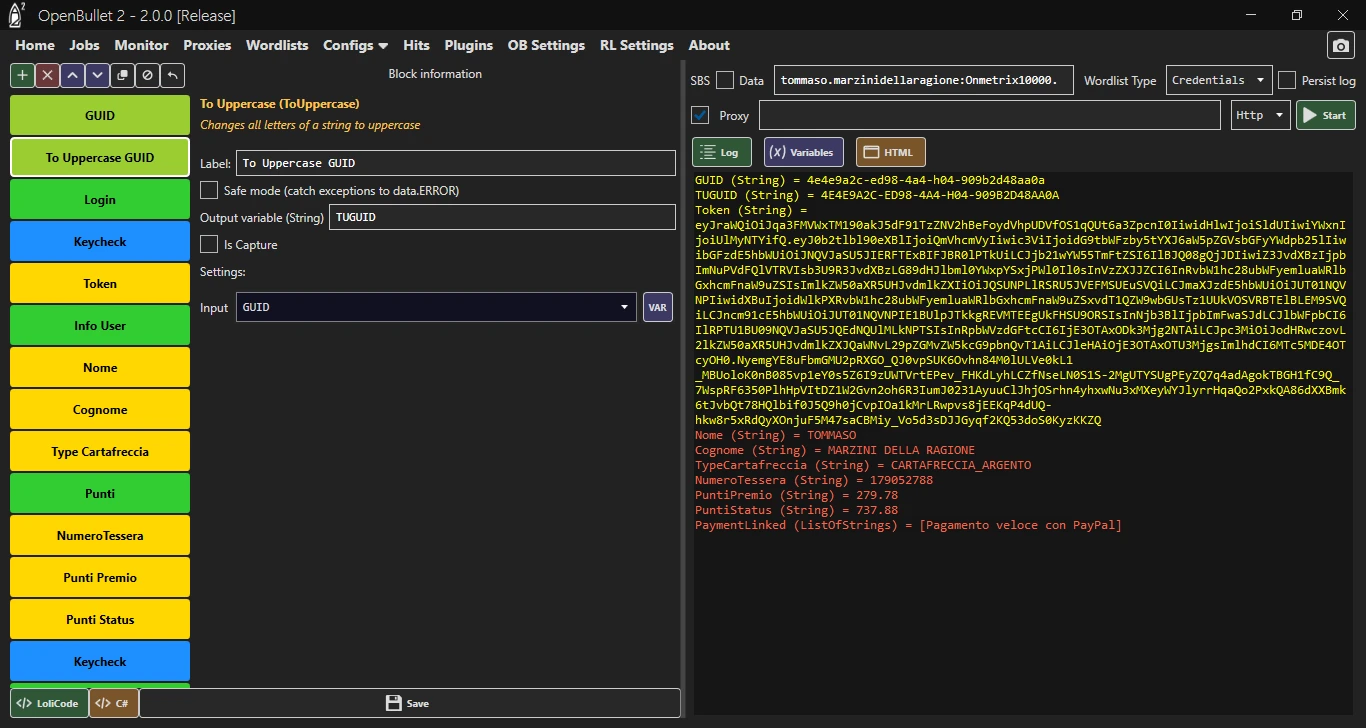Click the green add block plus icon
This screenshot has height=728, width=1366.
(x=22, y=75)
